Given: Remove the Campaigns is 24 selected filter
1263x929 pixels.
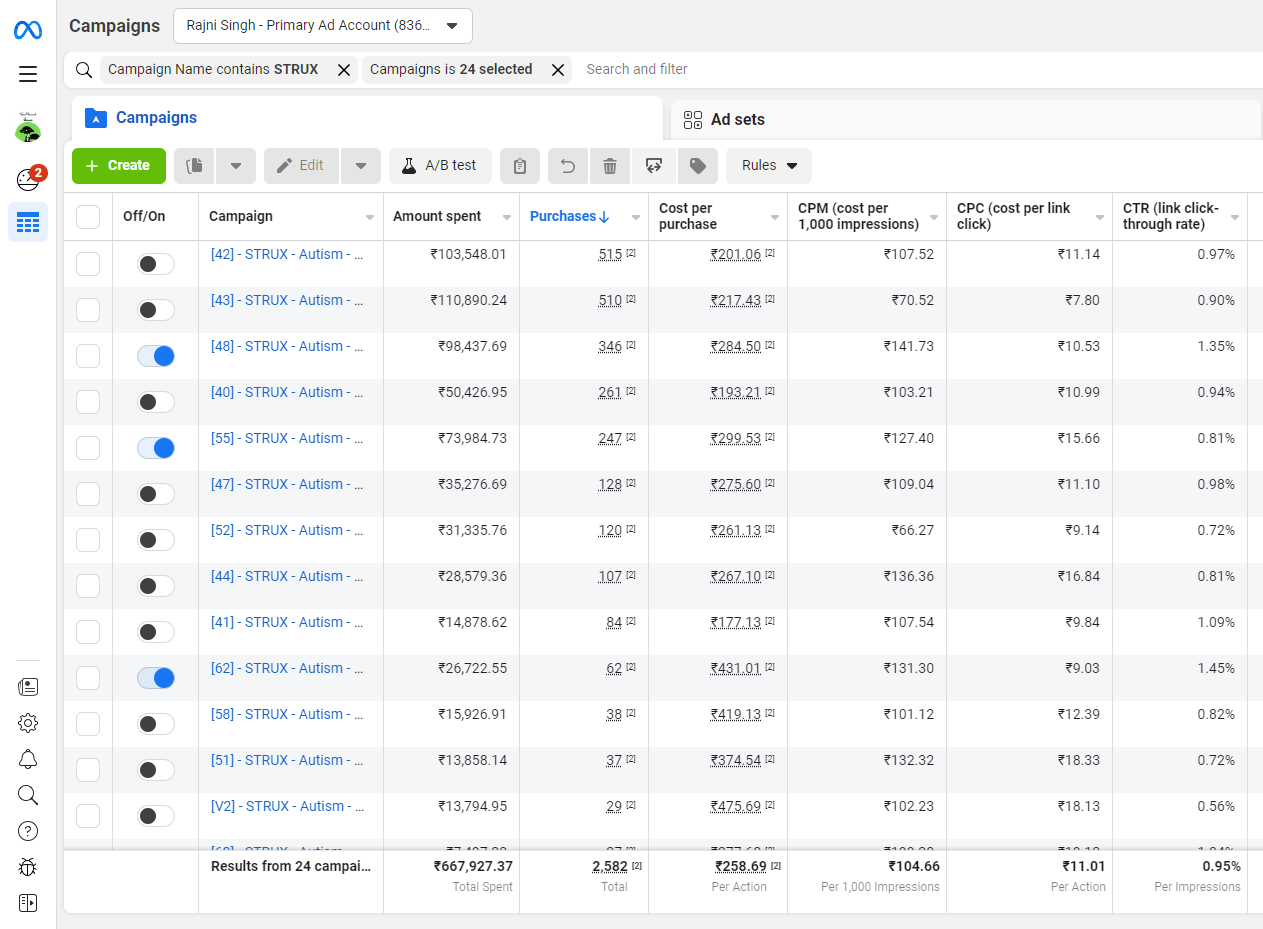Looking at the screenshot, I should [x=558, y=69].
